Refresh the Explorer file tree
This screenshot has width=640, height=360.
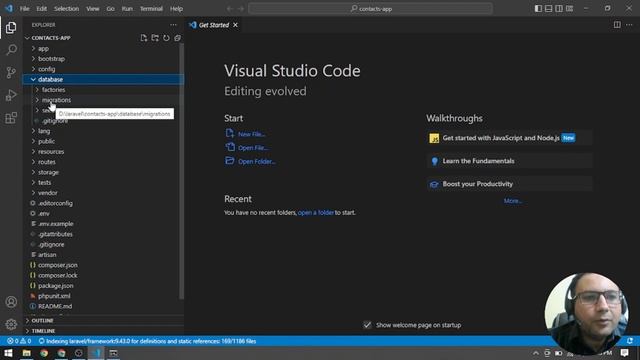[x=166, y=38]
